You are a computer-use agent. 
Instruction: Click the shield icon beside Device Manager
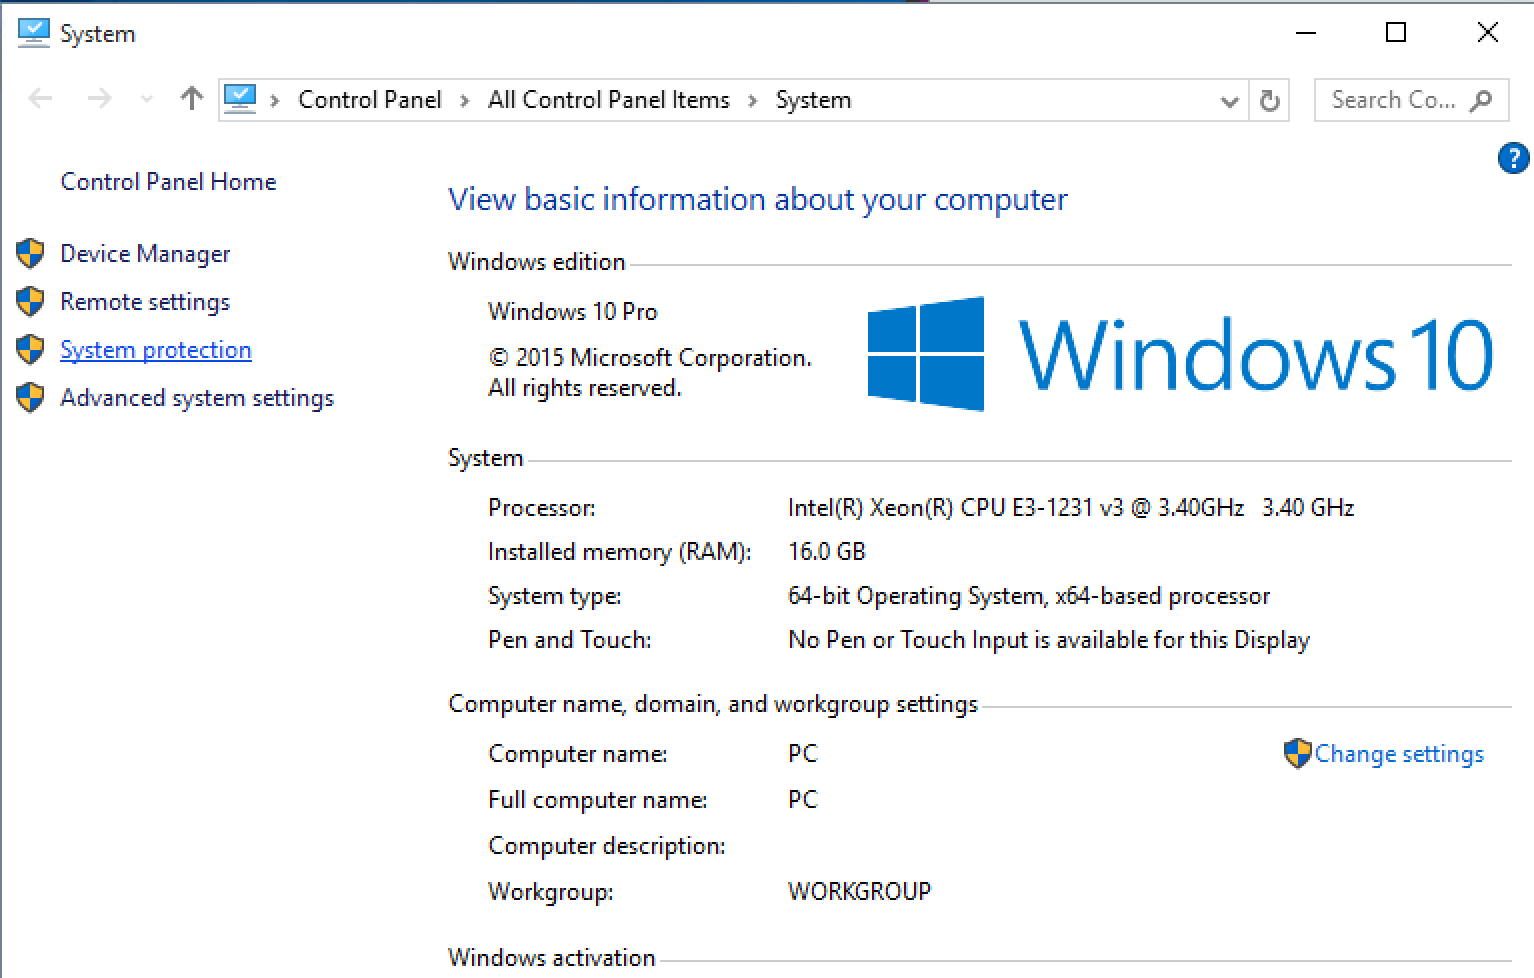pyautogui.click(x=31, y=254)
